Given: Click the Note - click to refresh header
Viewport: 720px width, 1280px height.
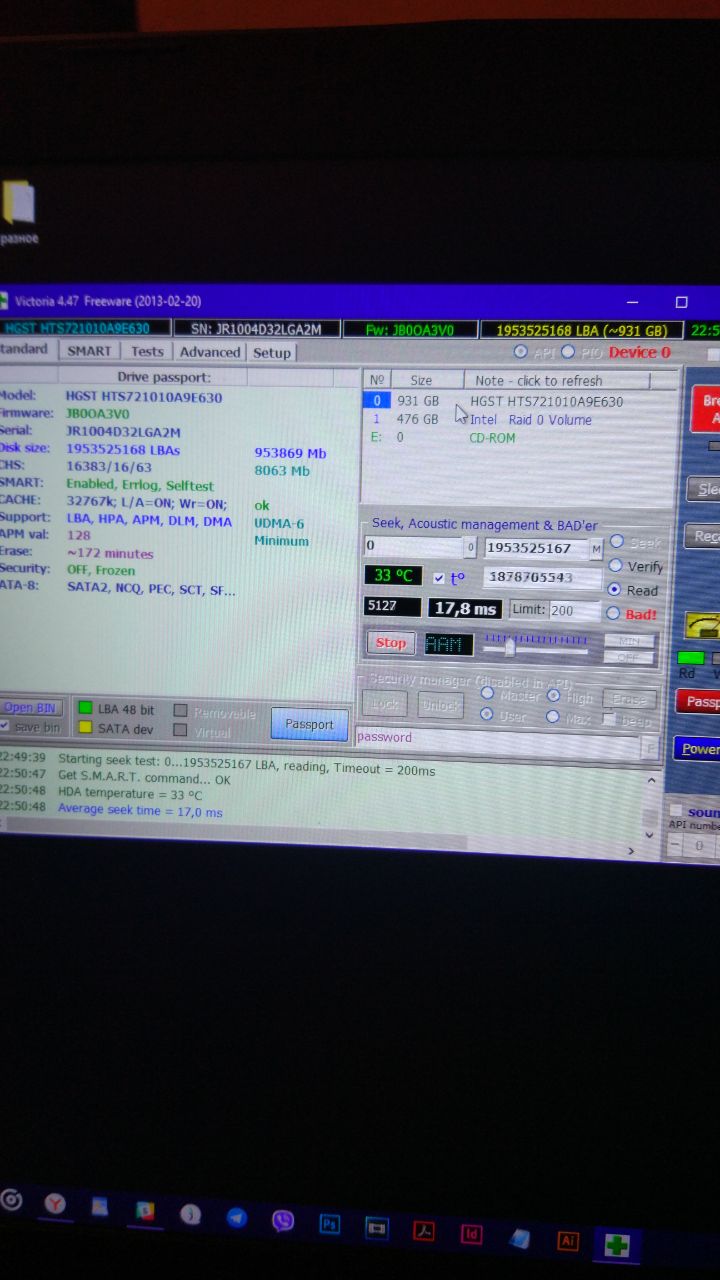Looking at the screenshot, I should 556,381.
